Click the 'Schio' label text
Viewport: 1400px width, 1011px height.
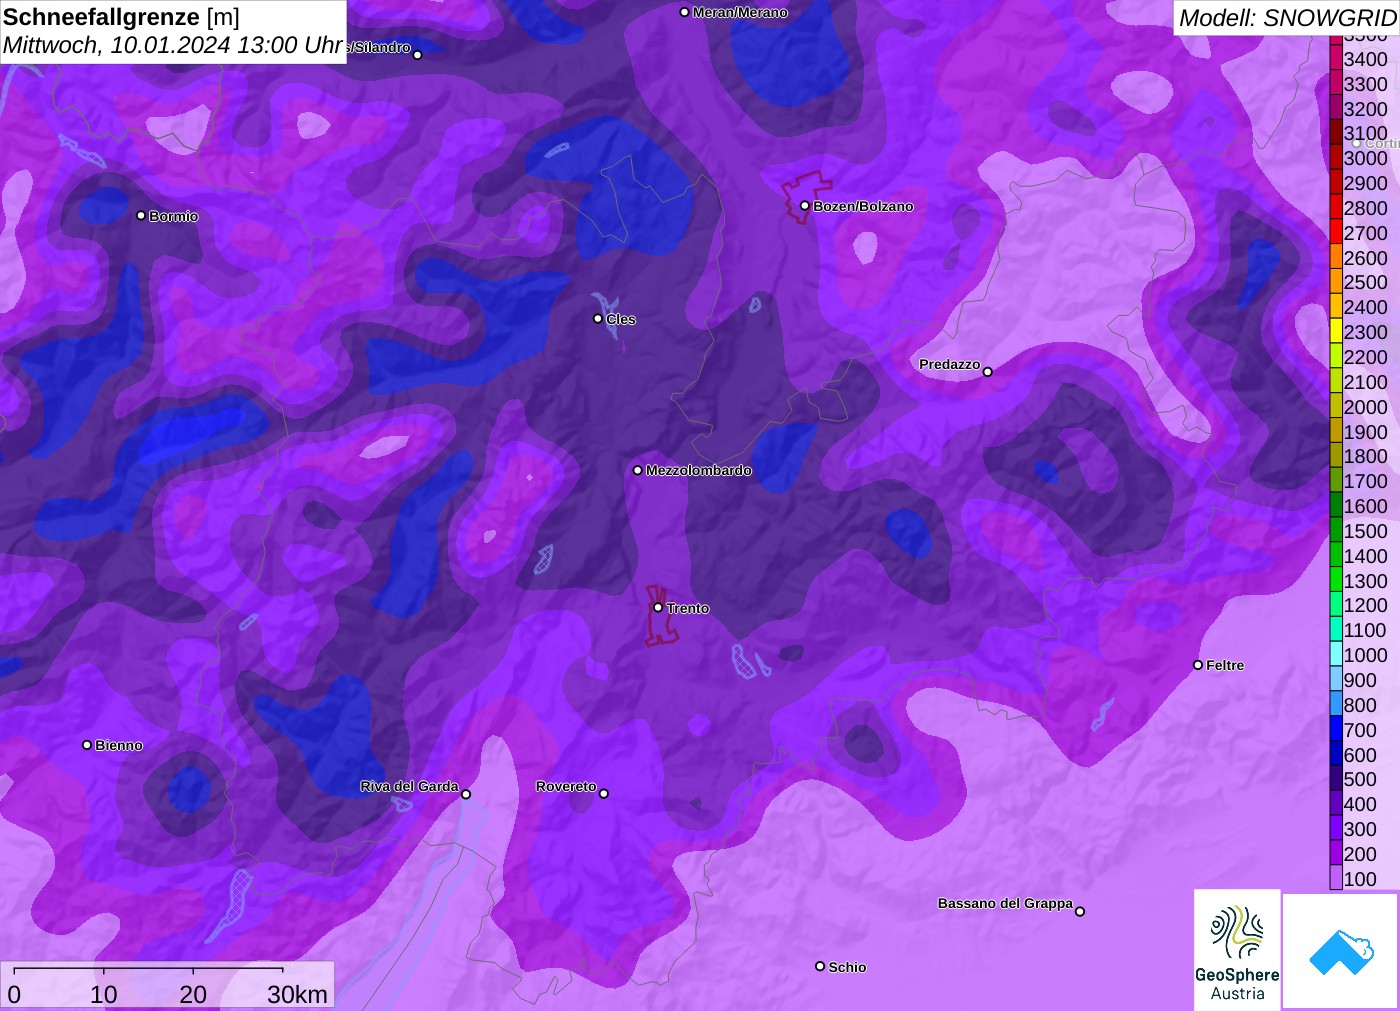coord(847,967)
